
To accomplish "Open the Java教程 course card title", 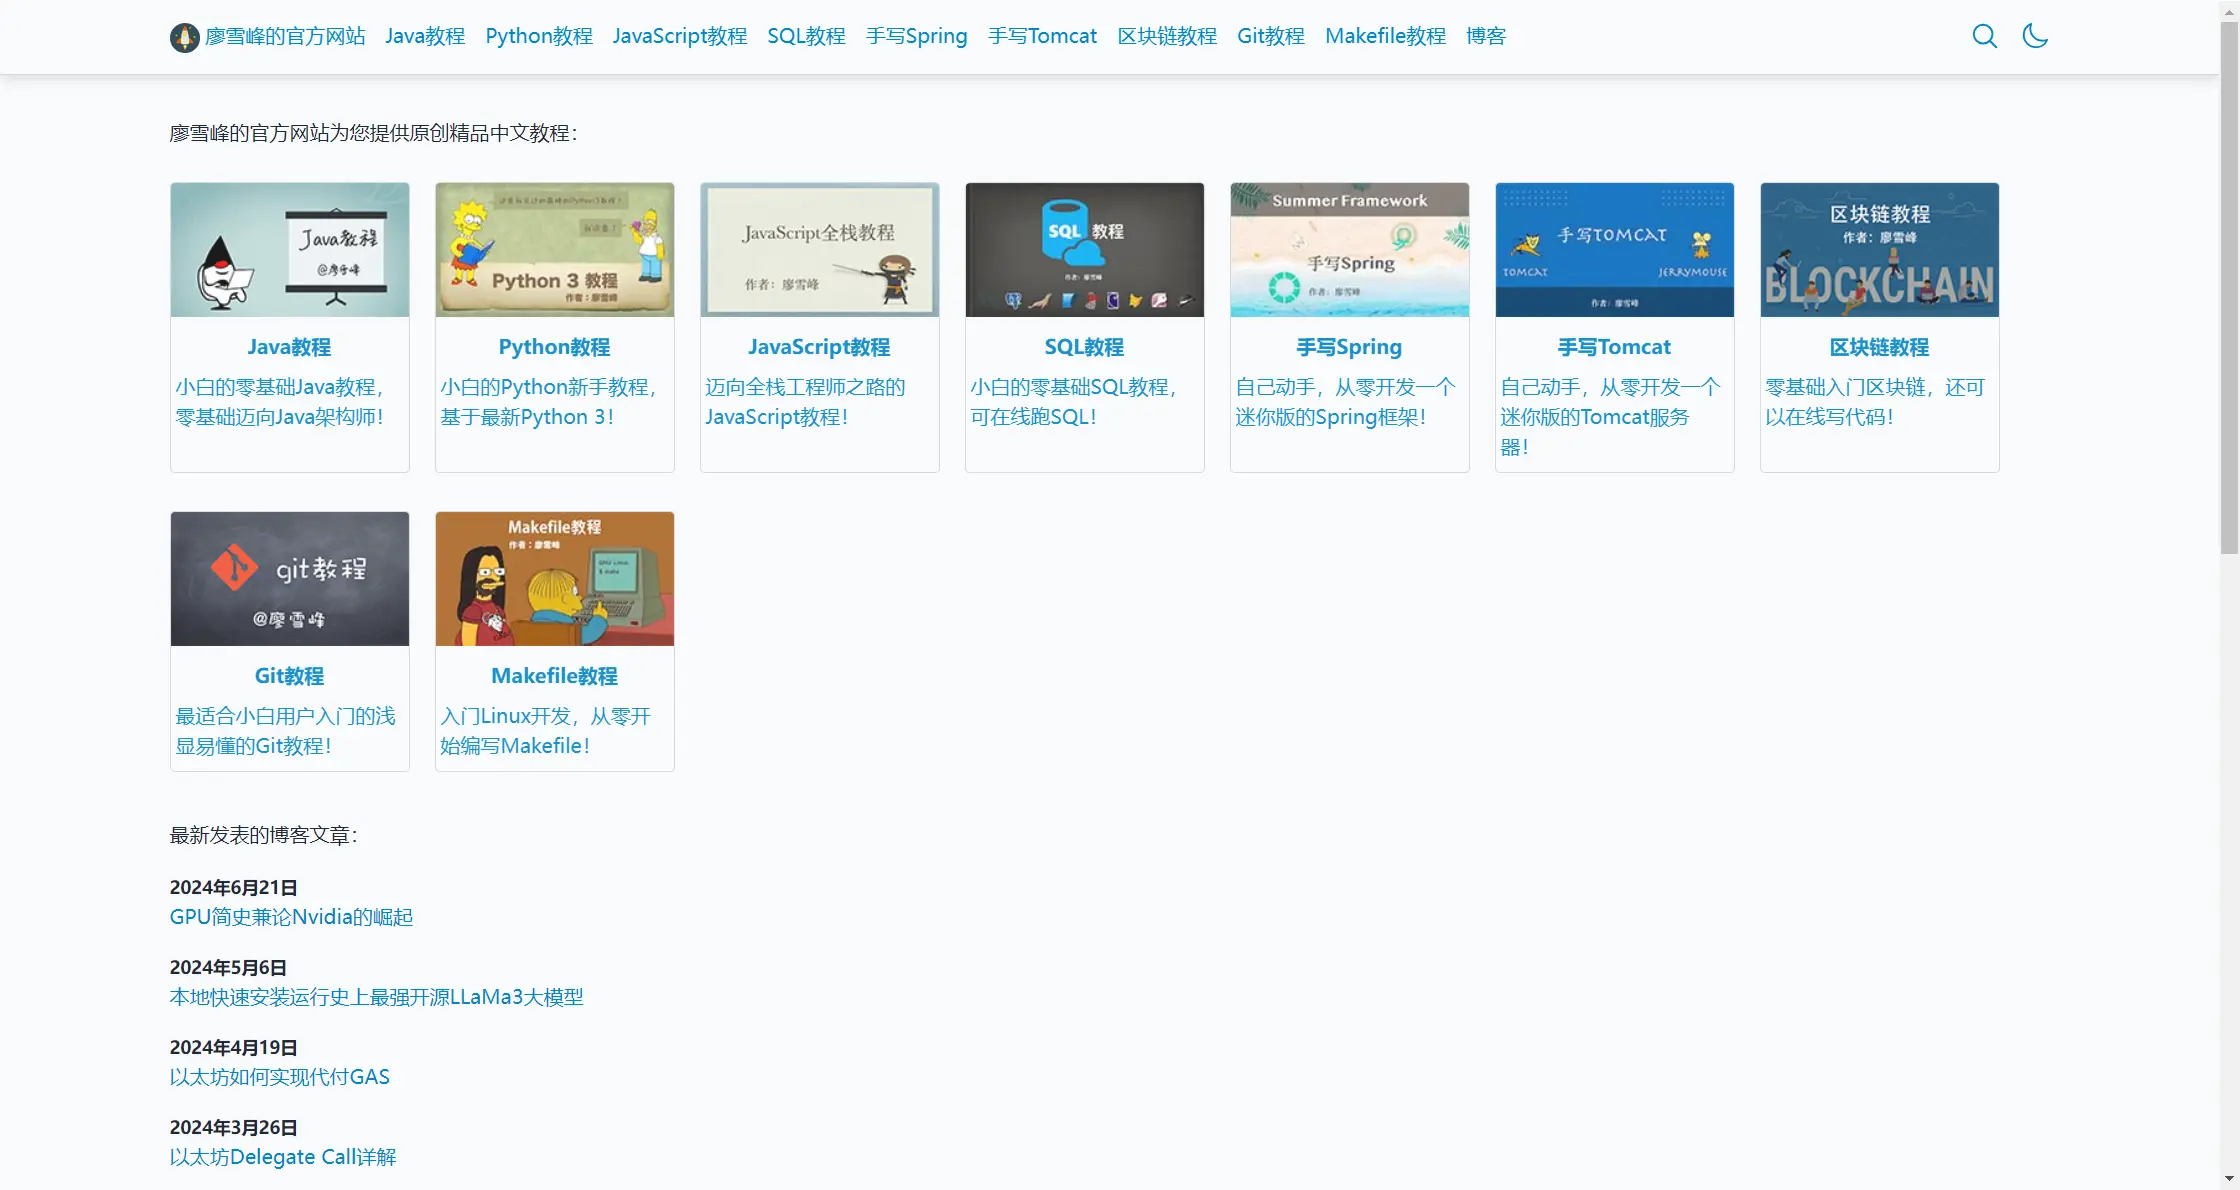I will (x=289, y=347).
